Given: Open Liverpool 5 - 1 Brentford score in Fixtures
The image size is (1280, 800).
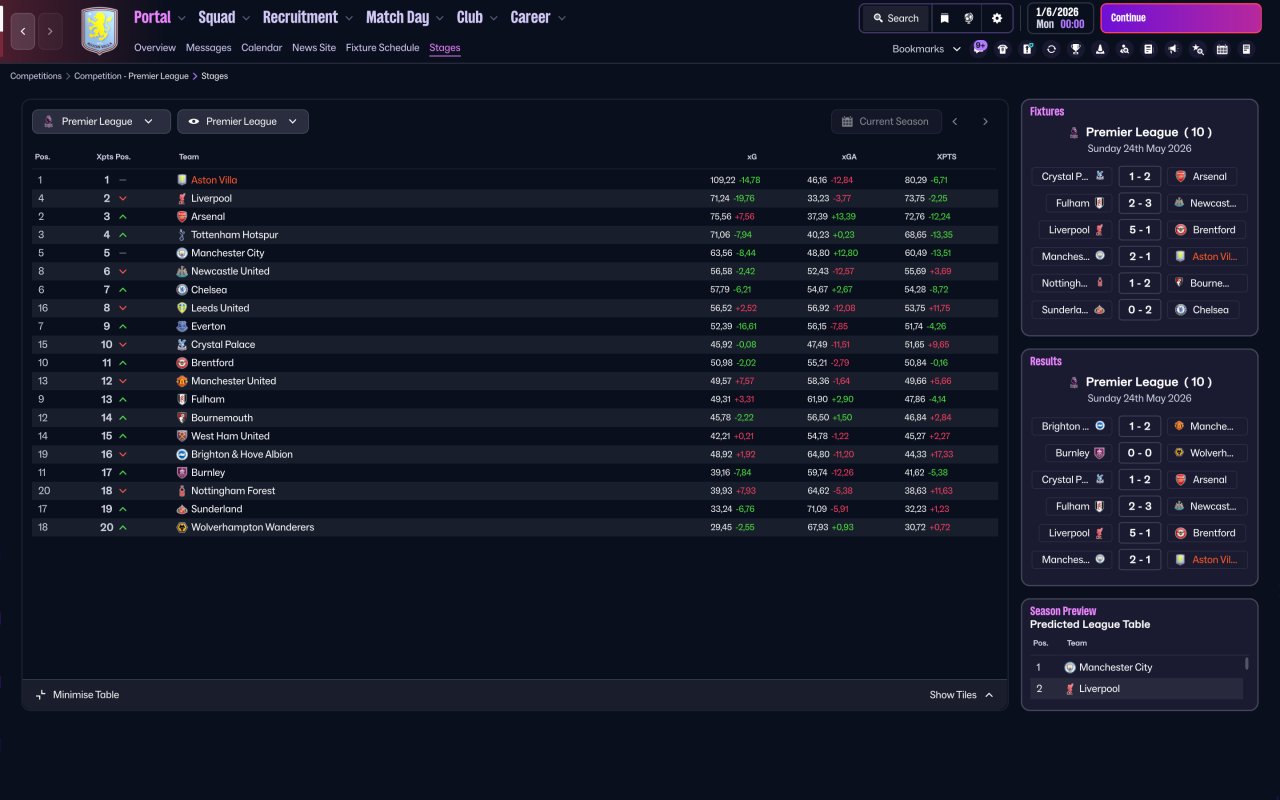Looking at the screenshot, I should (x=1139, y=230).
